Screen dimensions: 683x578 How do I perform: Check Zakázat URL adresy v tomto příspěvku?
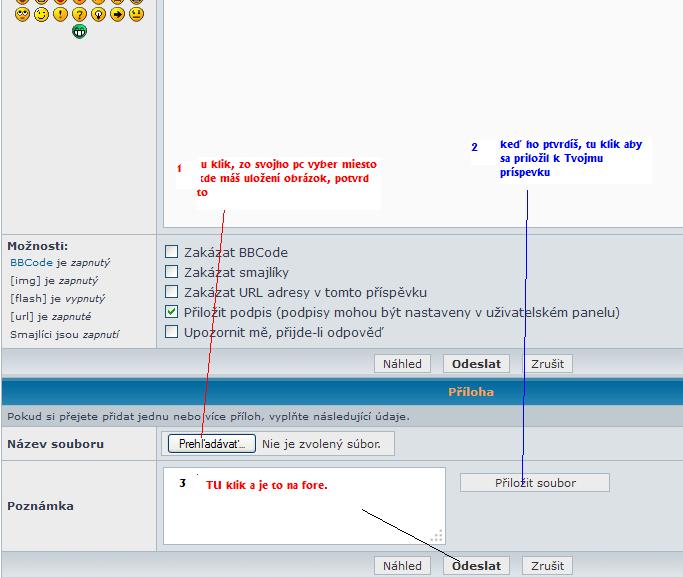coord(172,292)
